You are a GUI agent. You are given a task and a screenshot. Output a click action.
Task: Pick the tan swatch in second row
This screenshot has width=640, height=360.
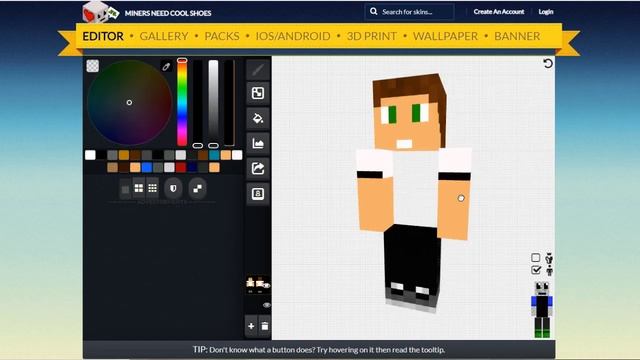[x=112, y=167]
